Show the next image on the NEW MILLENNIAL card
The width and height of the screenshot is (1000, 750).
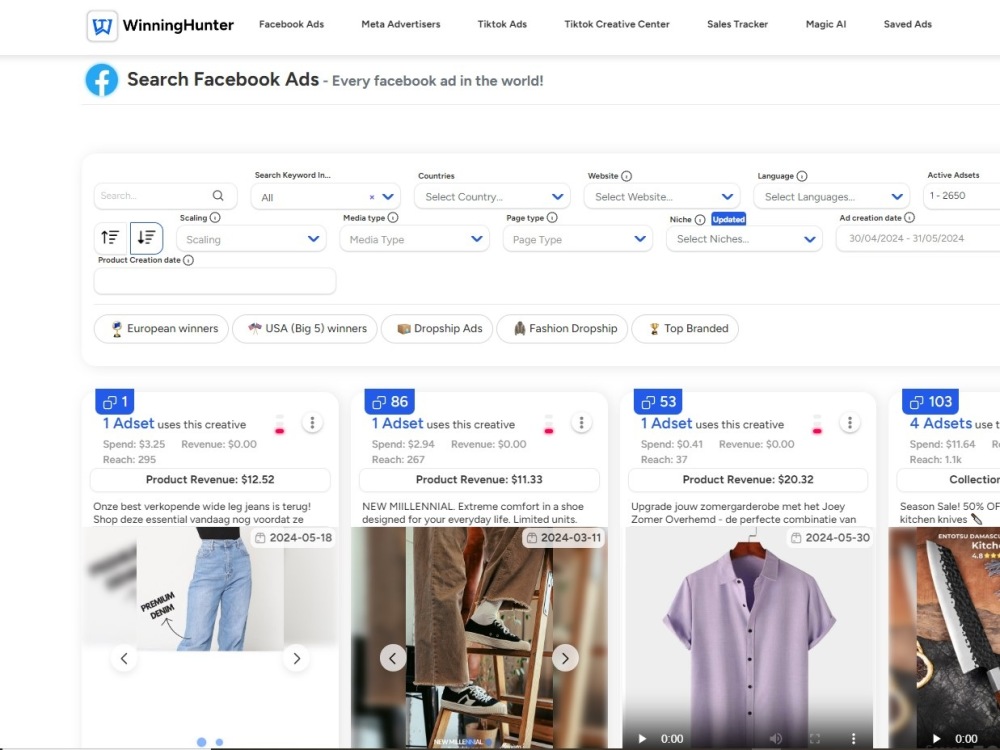565,658
